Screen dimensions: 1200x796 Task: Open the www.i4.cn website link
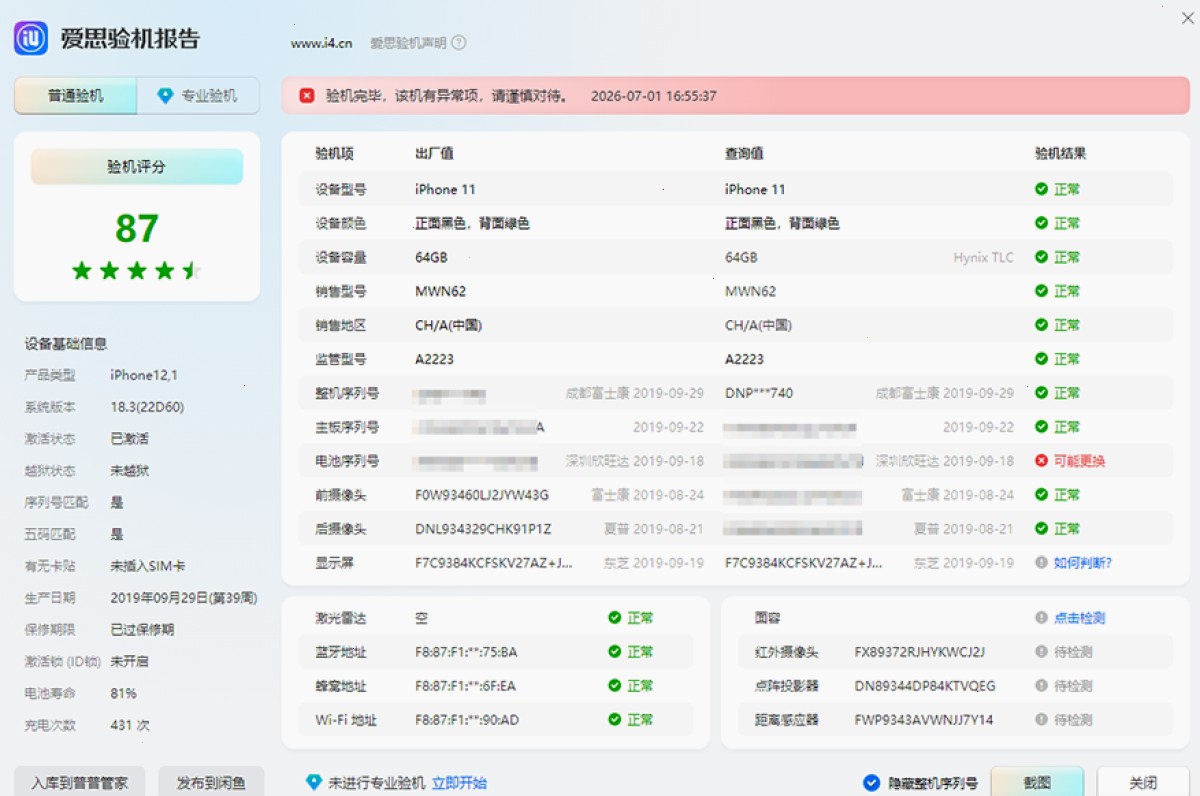pos(321,43)
